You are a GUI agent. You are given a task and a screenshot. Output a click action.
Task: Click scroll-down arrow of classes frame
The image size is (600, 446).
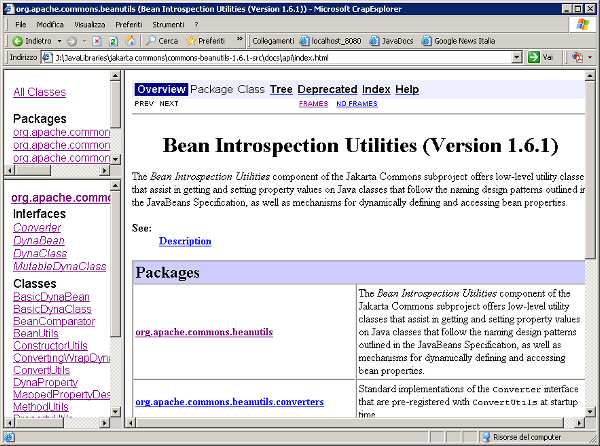point(115,412)
